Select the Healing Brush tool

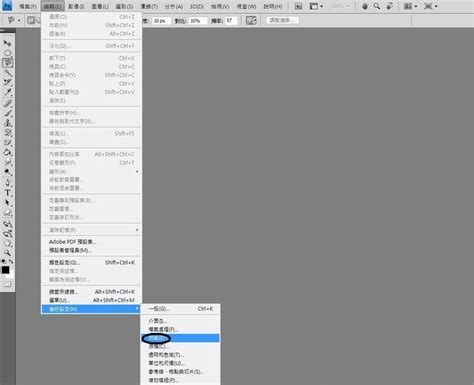pyautogui.click(x=7, y=103)
